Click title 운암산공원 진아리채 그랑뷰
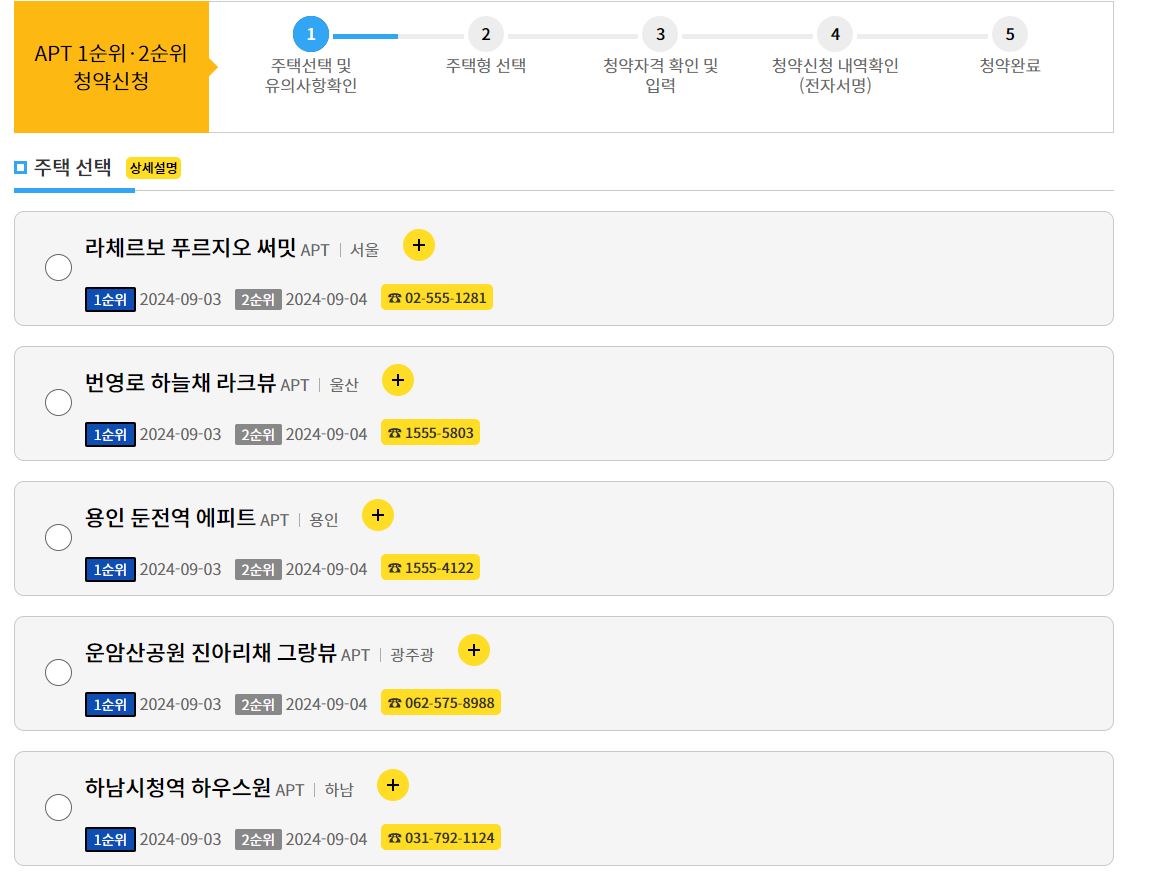1151x884 pixels. point(210,653)
